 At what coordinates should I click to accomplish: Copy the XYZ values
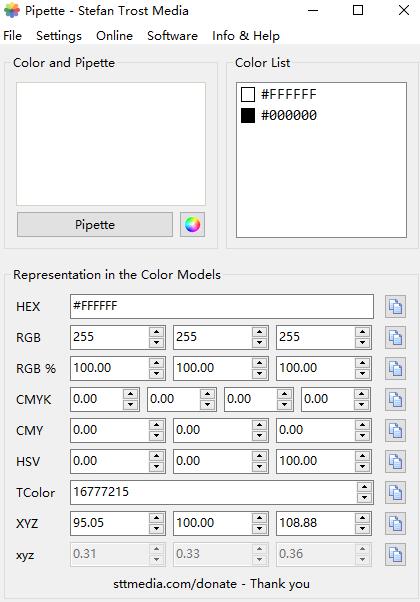pyautogui.click(x=395, y=523)
